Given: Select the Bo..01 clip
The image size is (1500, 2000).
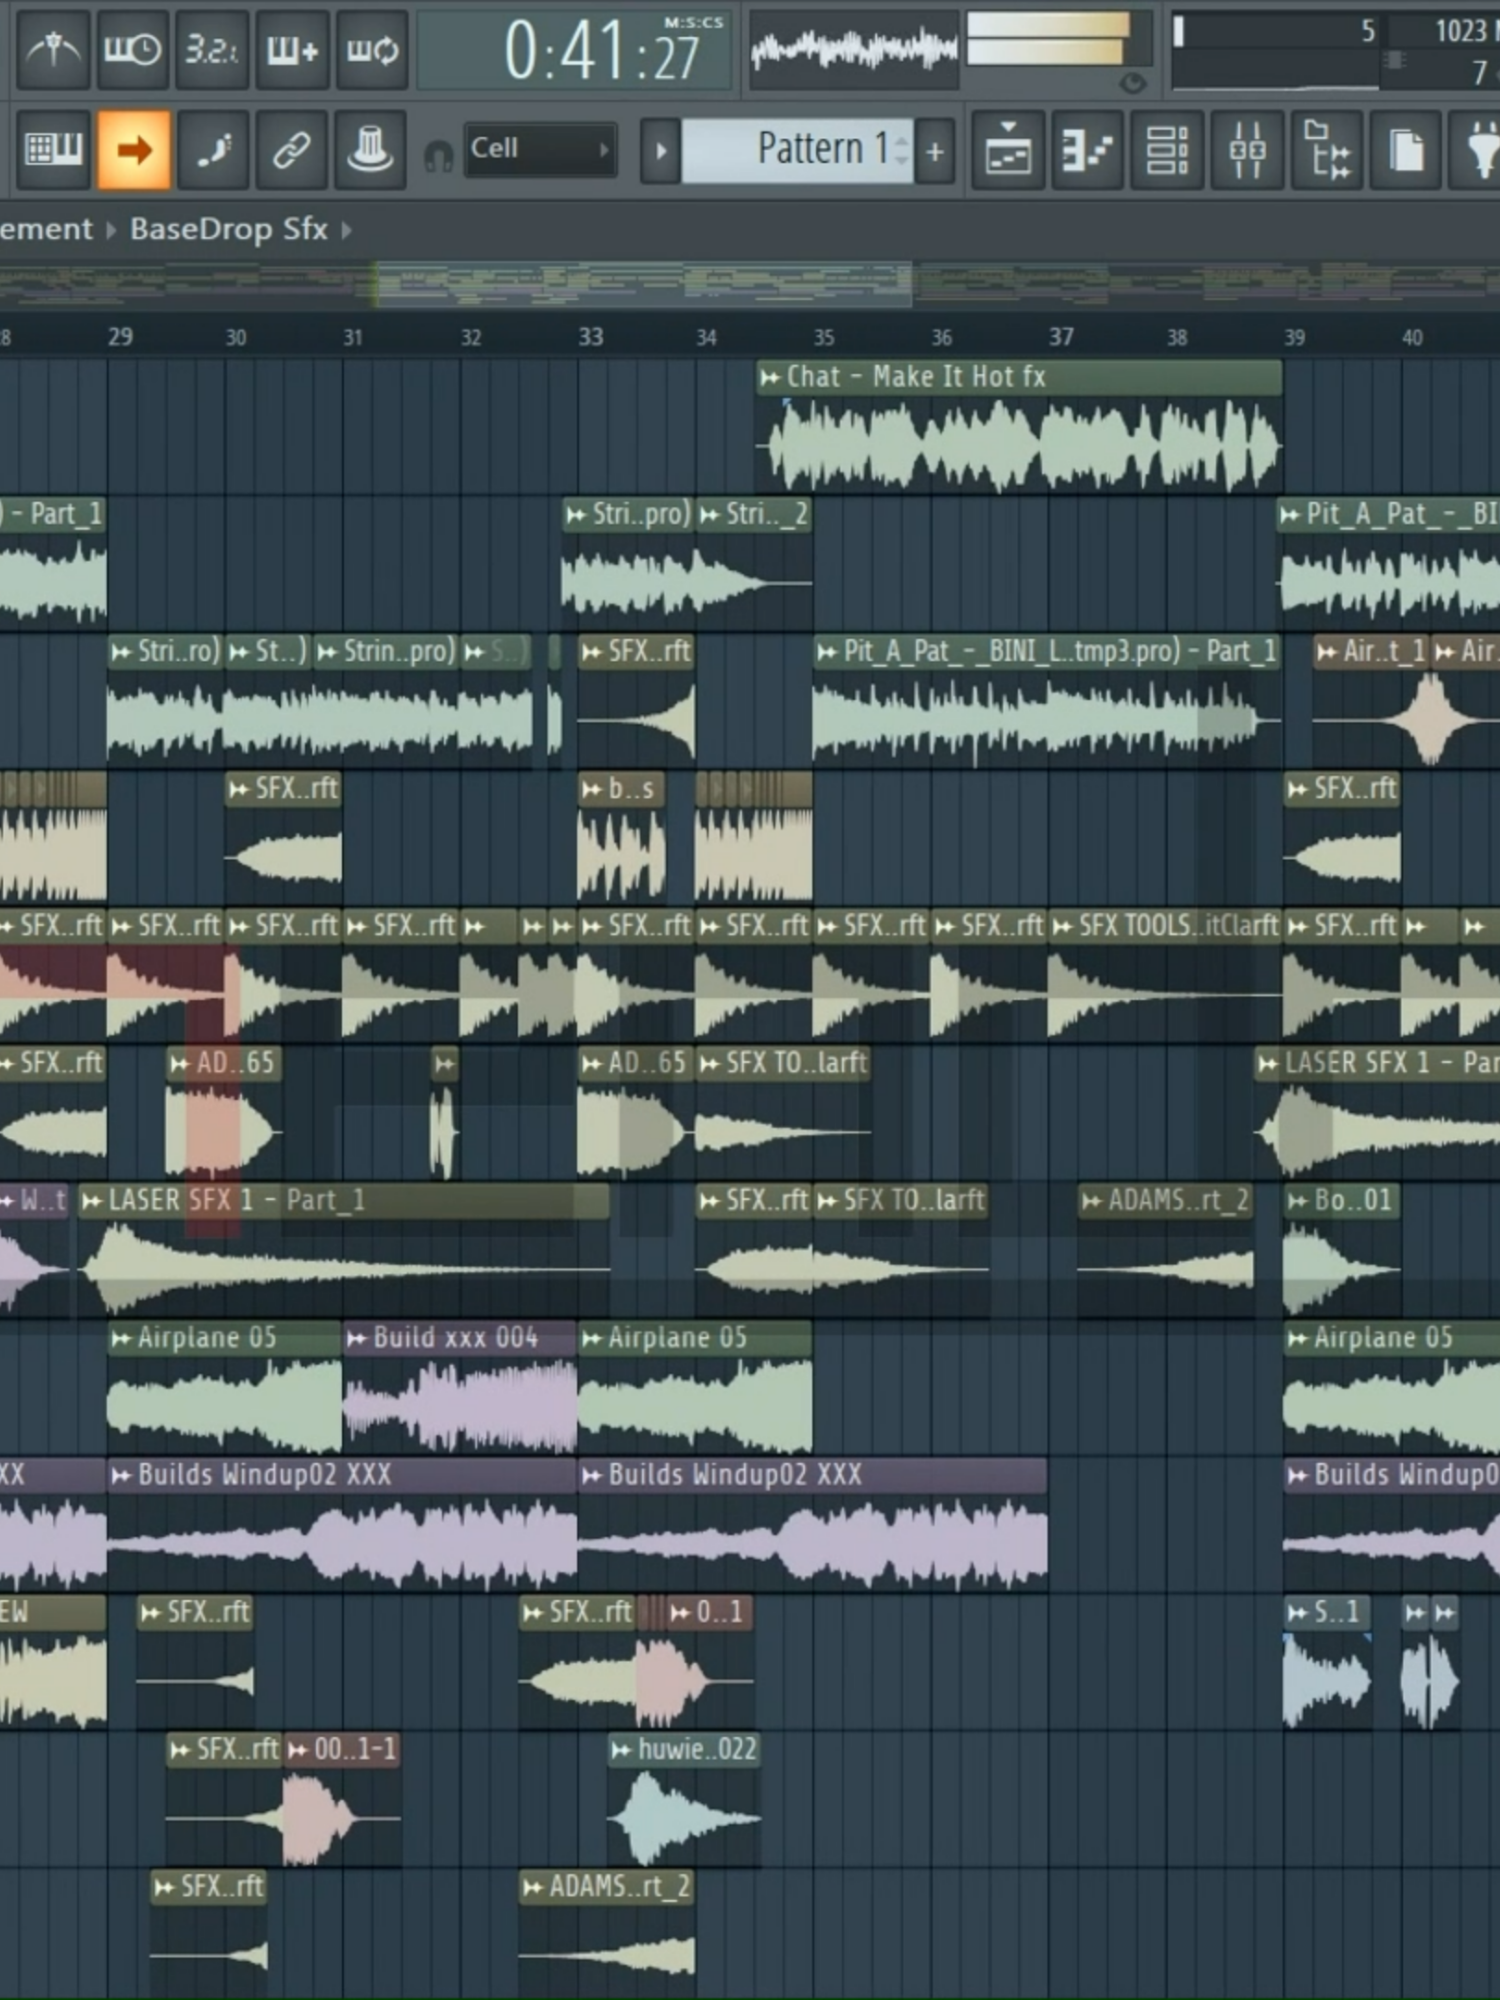Looking at the screenshot, I should (x=1341, y=1249).
